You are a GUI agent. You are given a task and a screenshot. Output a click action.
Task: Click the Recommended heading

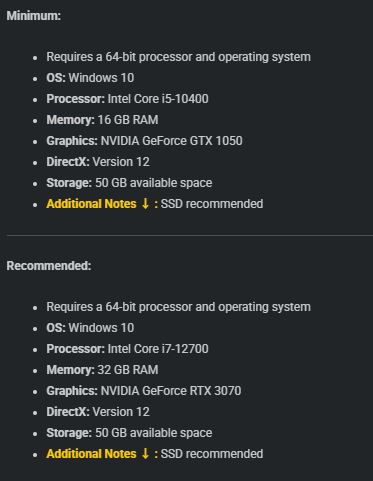tap(49, 266)
